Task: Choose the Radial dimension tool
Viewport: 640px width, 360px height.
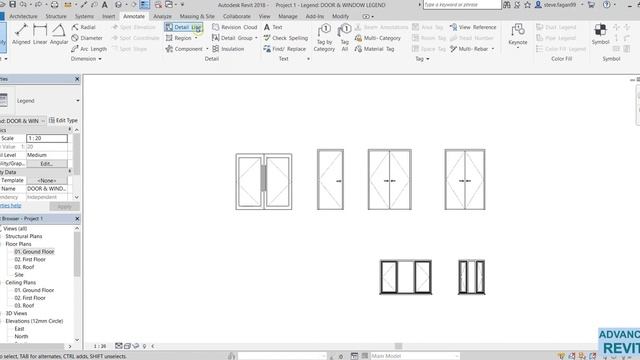Action: coord(84,27)
